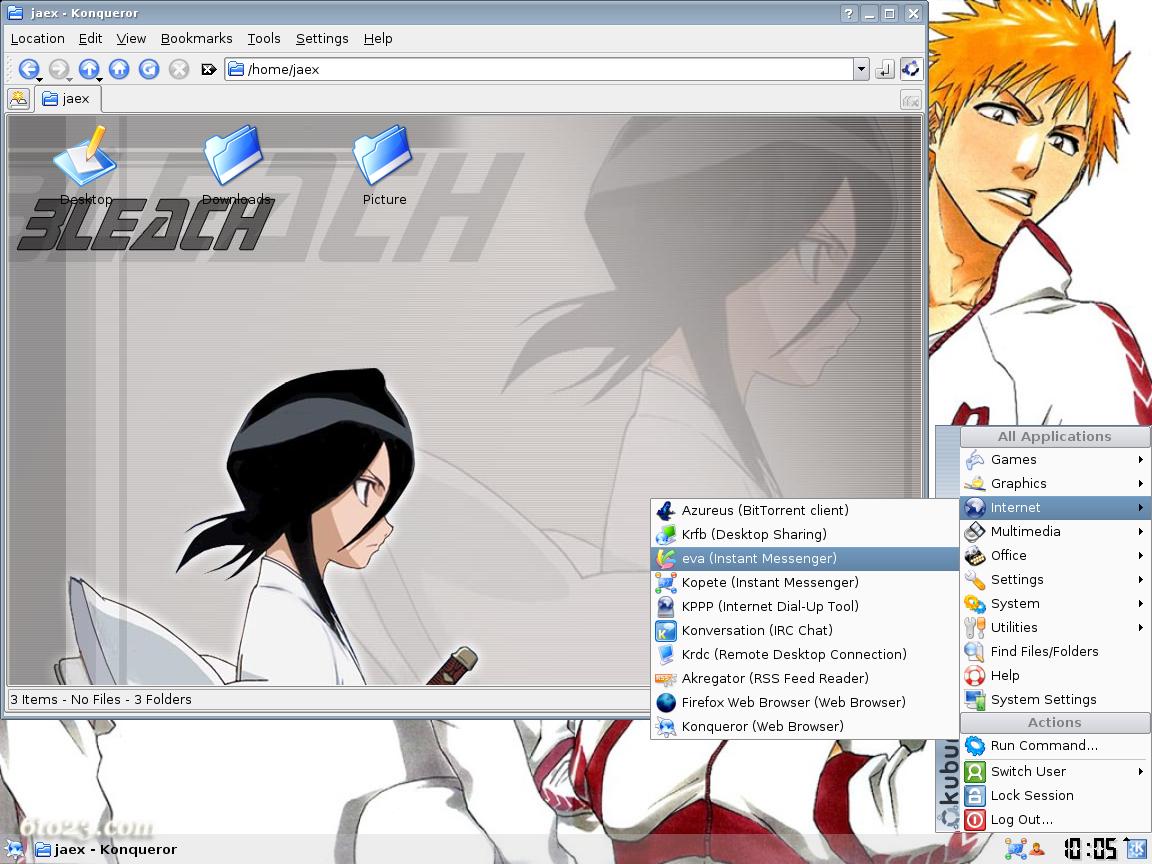Click panel launcher icon at far left

(14, 851)
